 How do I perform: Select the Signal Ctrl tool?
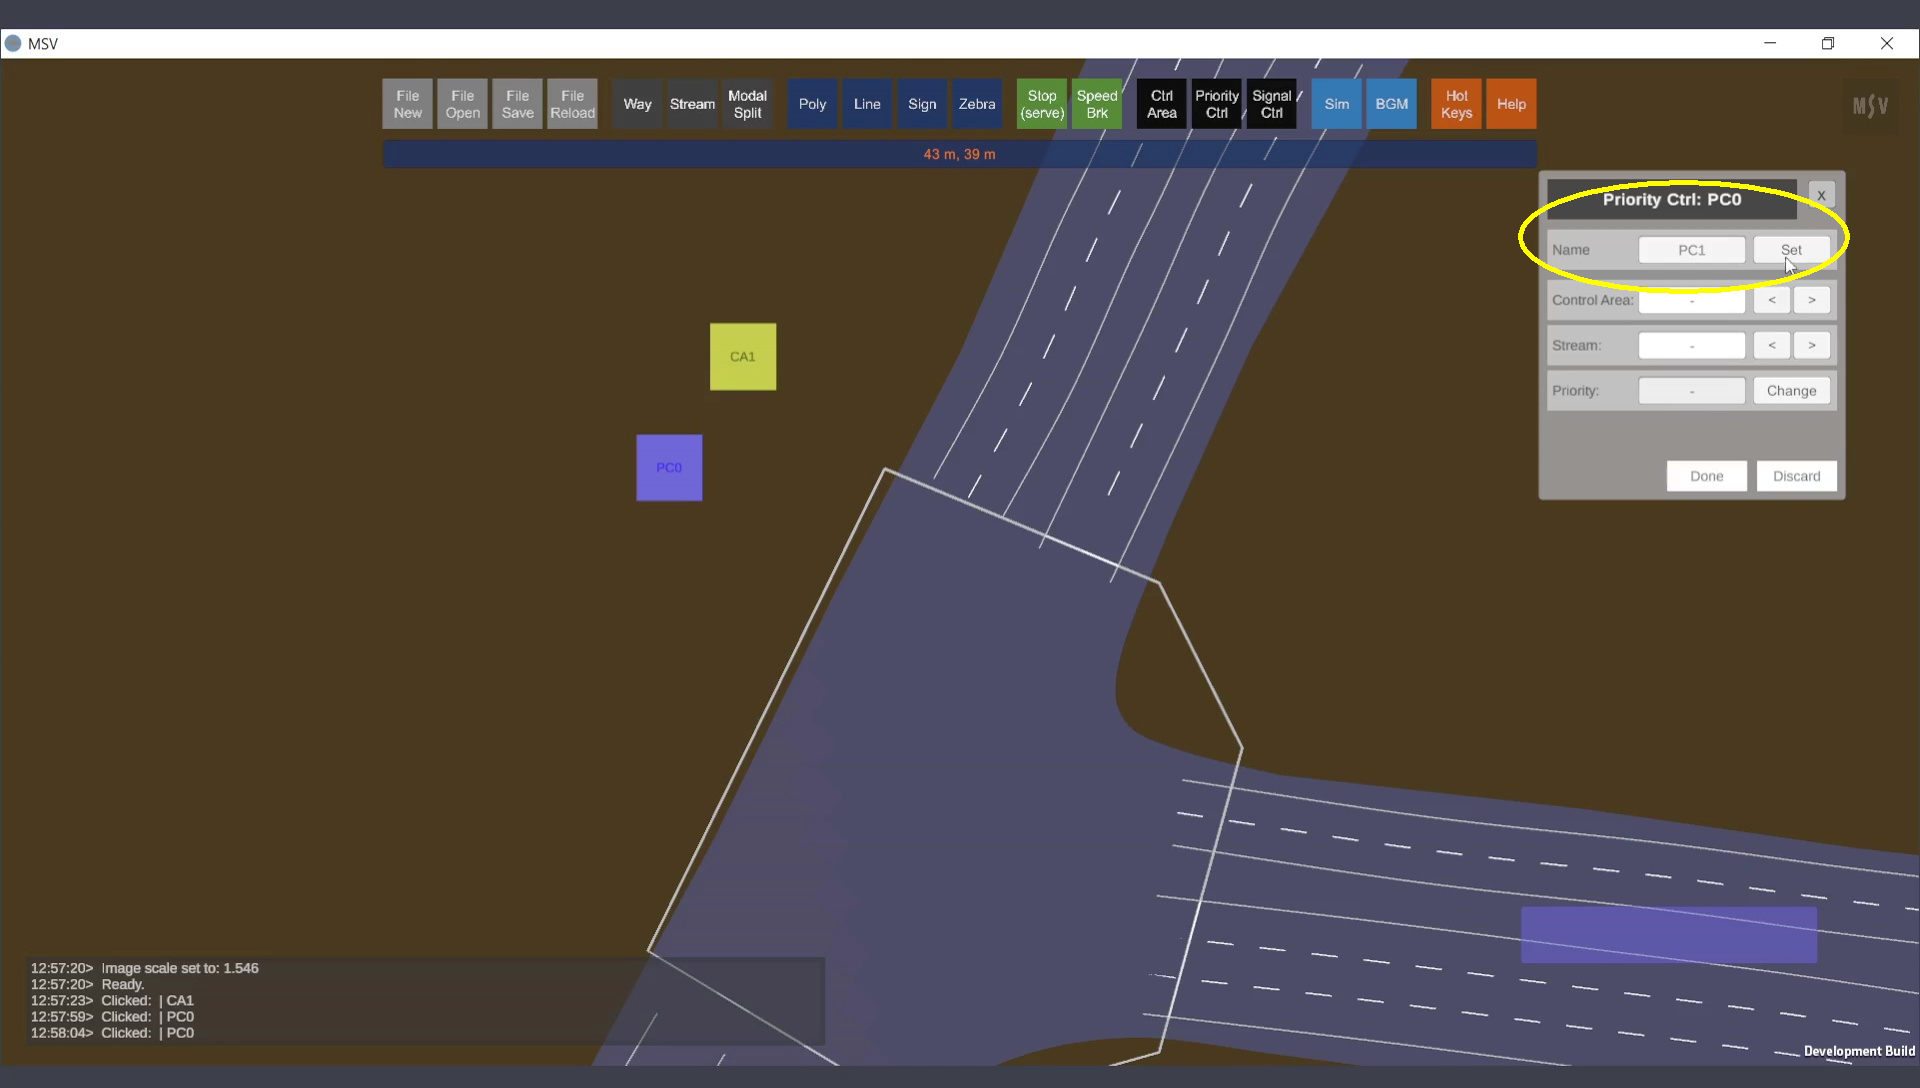point(1271,104)
